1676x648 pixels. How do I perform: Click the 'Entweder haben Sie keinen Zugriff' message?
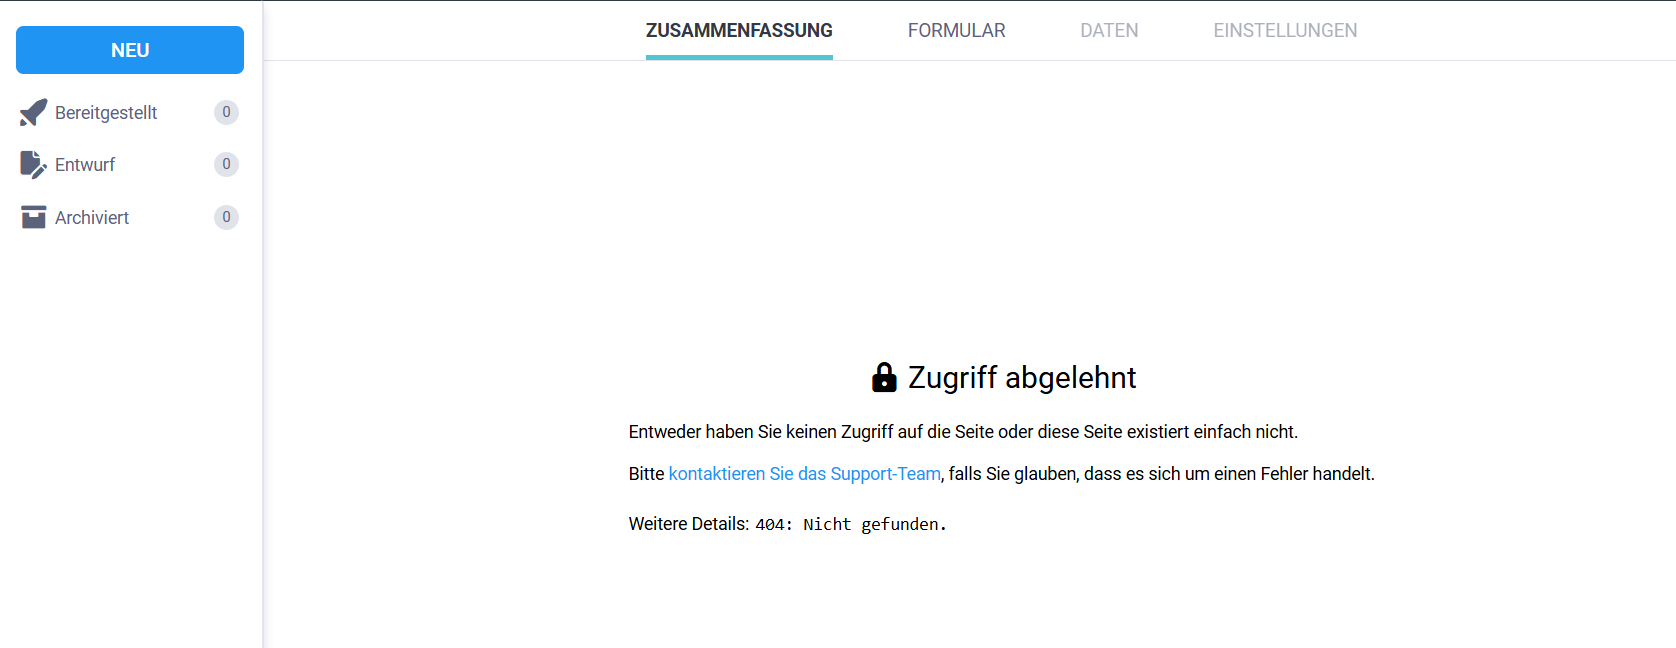click(962, 432)
